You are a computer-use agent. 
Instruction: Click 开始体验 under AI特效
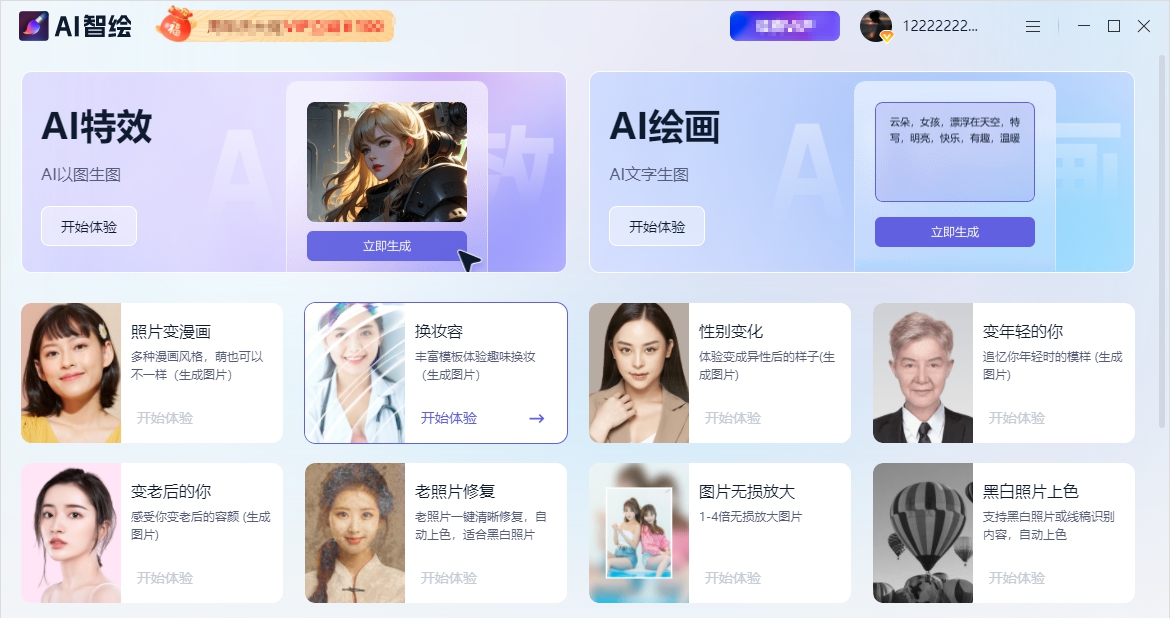pos(89,226)
